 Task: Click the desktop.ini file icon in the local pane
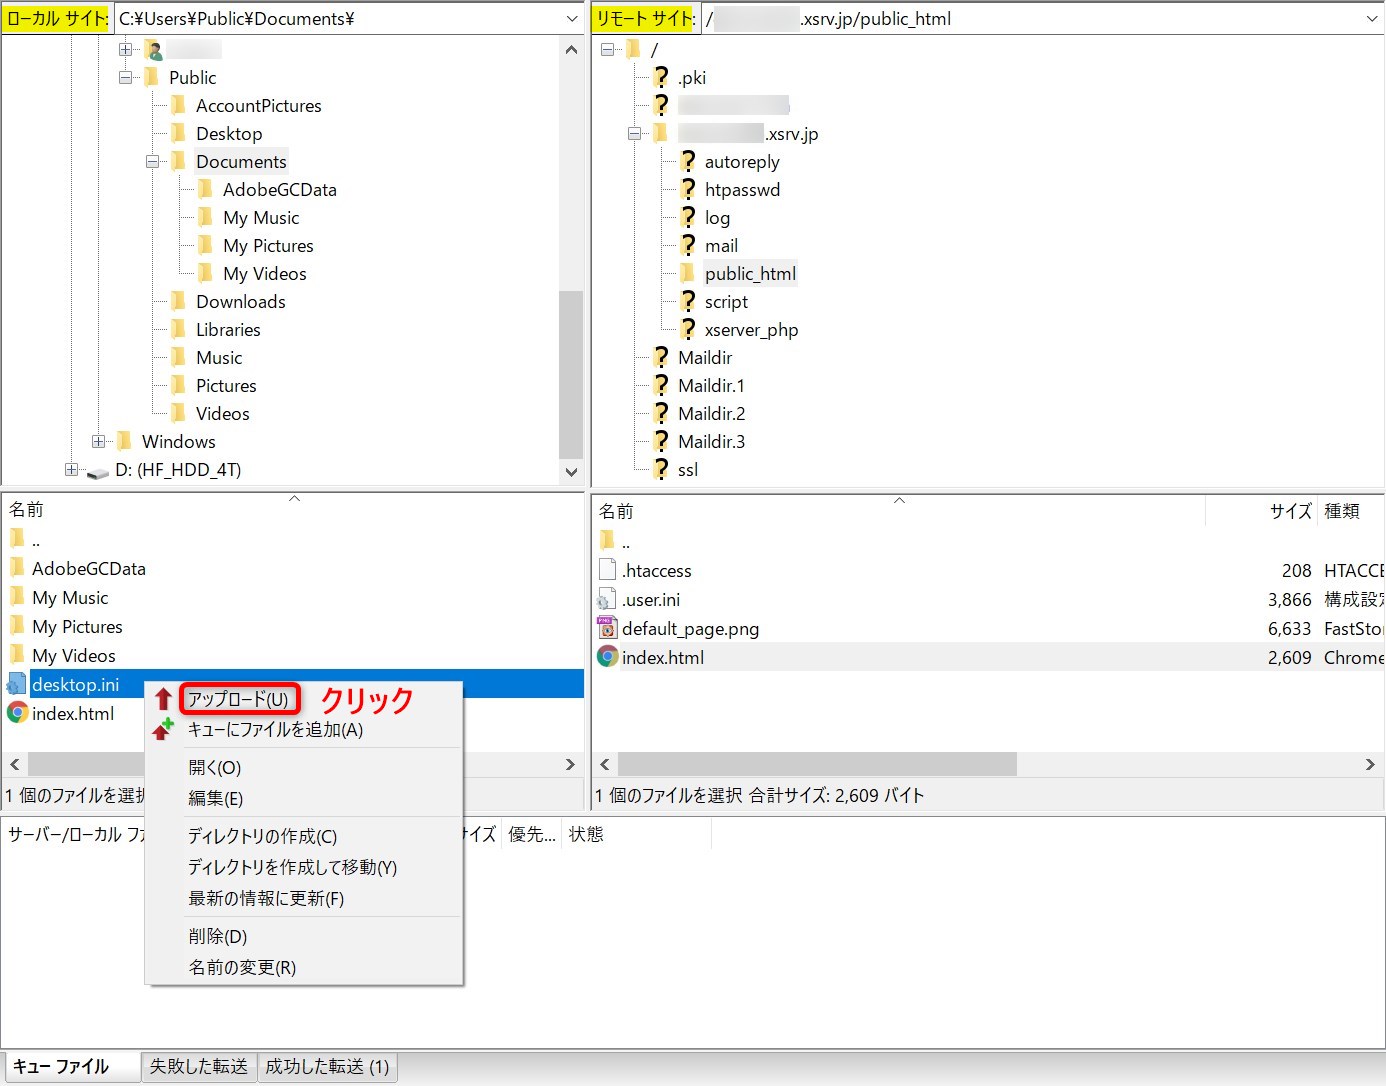(16, 684)
